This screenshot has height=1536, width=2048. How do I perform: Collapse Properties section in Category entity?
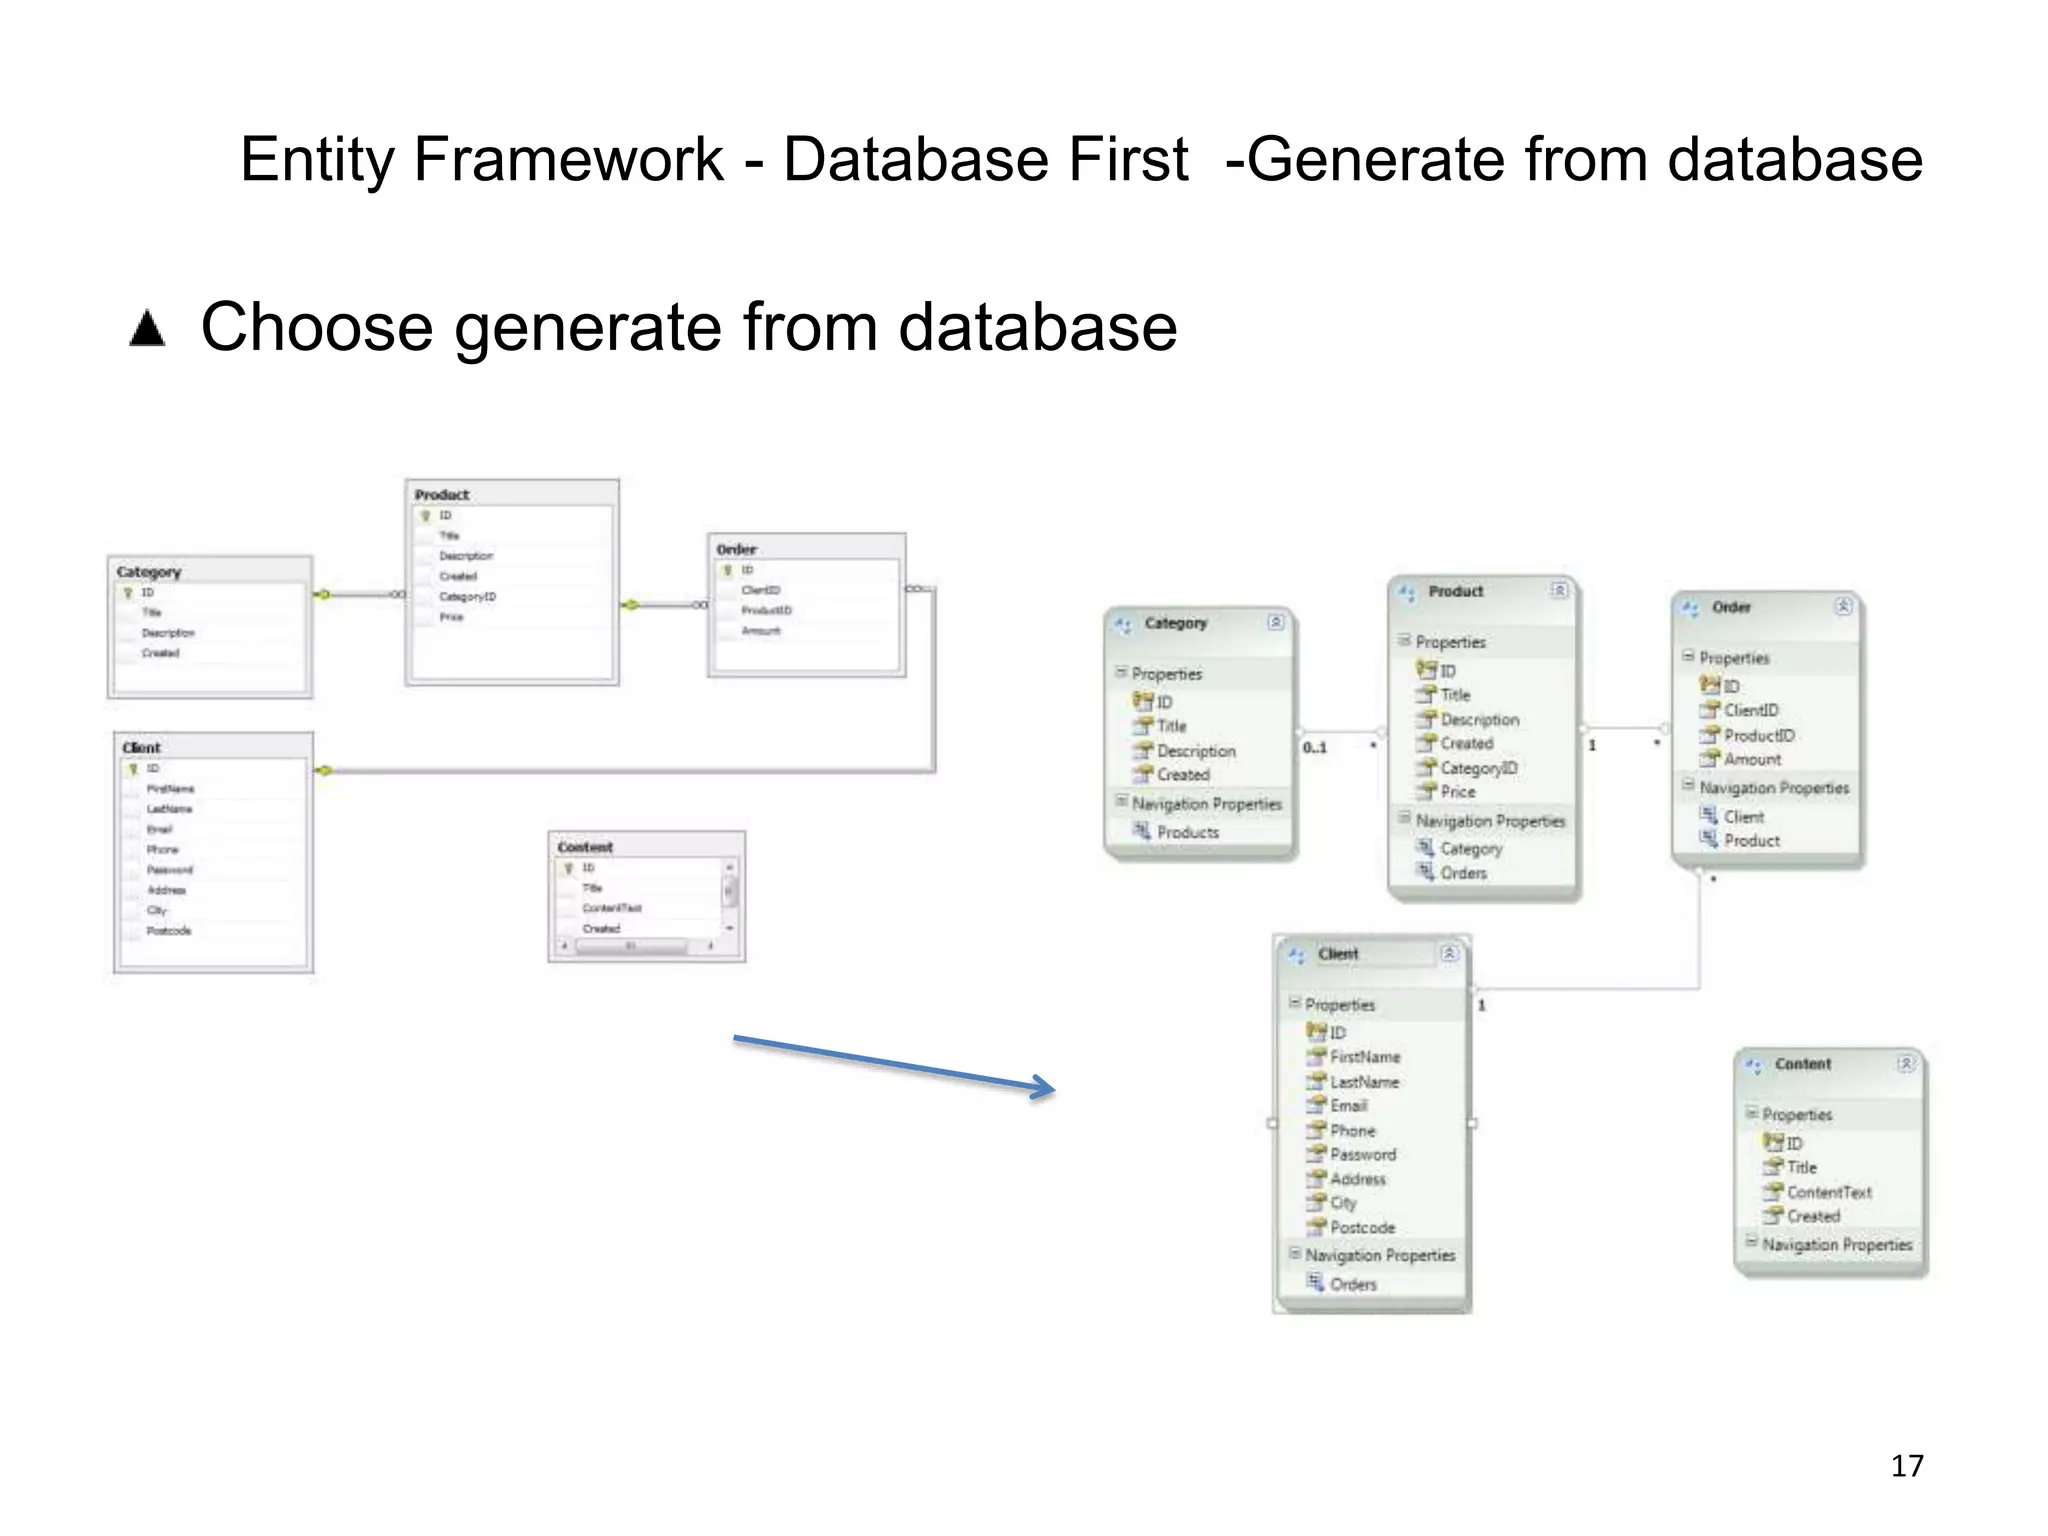coord(1121,673)
